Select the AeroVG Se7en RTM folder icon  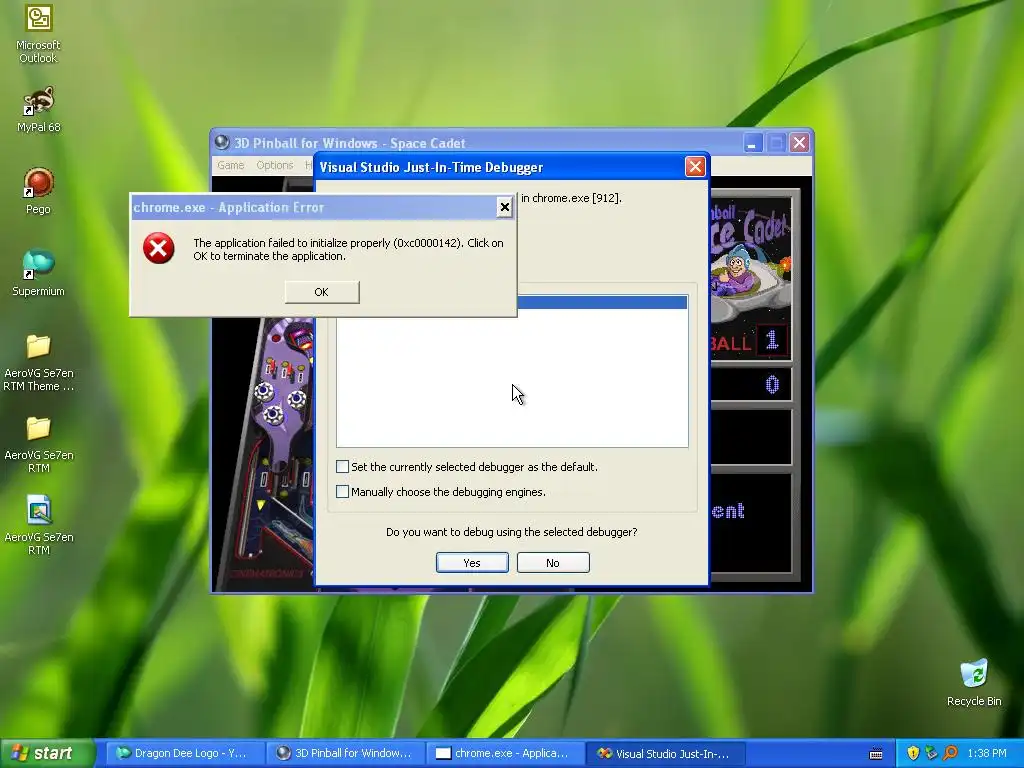click(x=39, y=445)
